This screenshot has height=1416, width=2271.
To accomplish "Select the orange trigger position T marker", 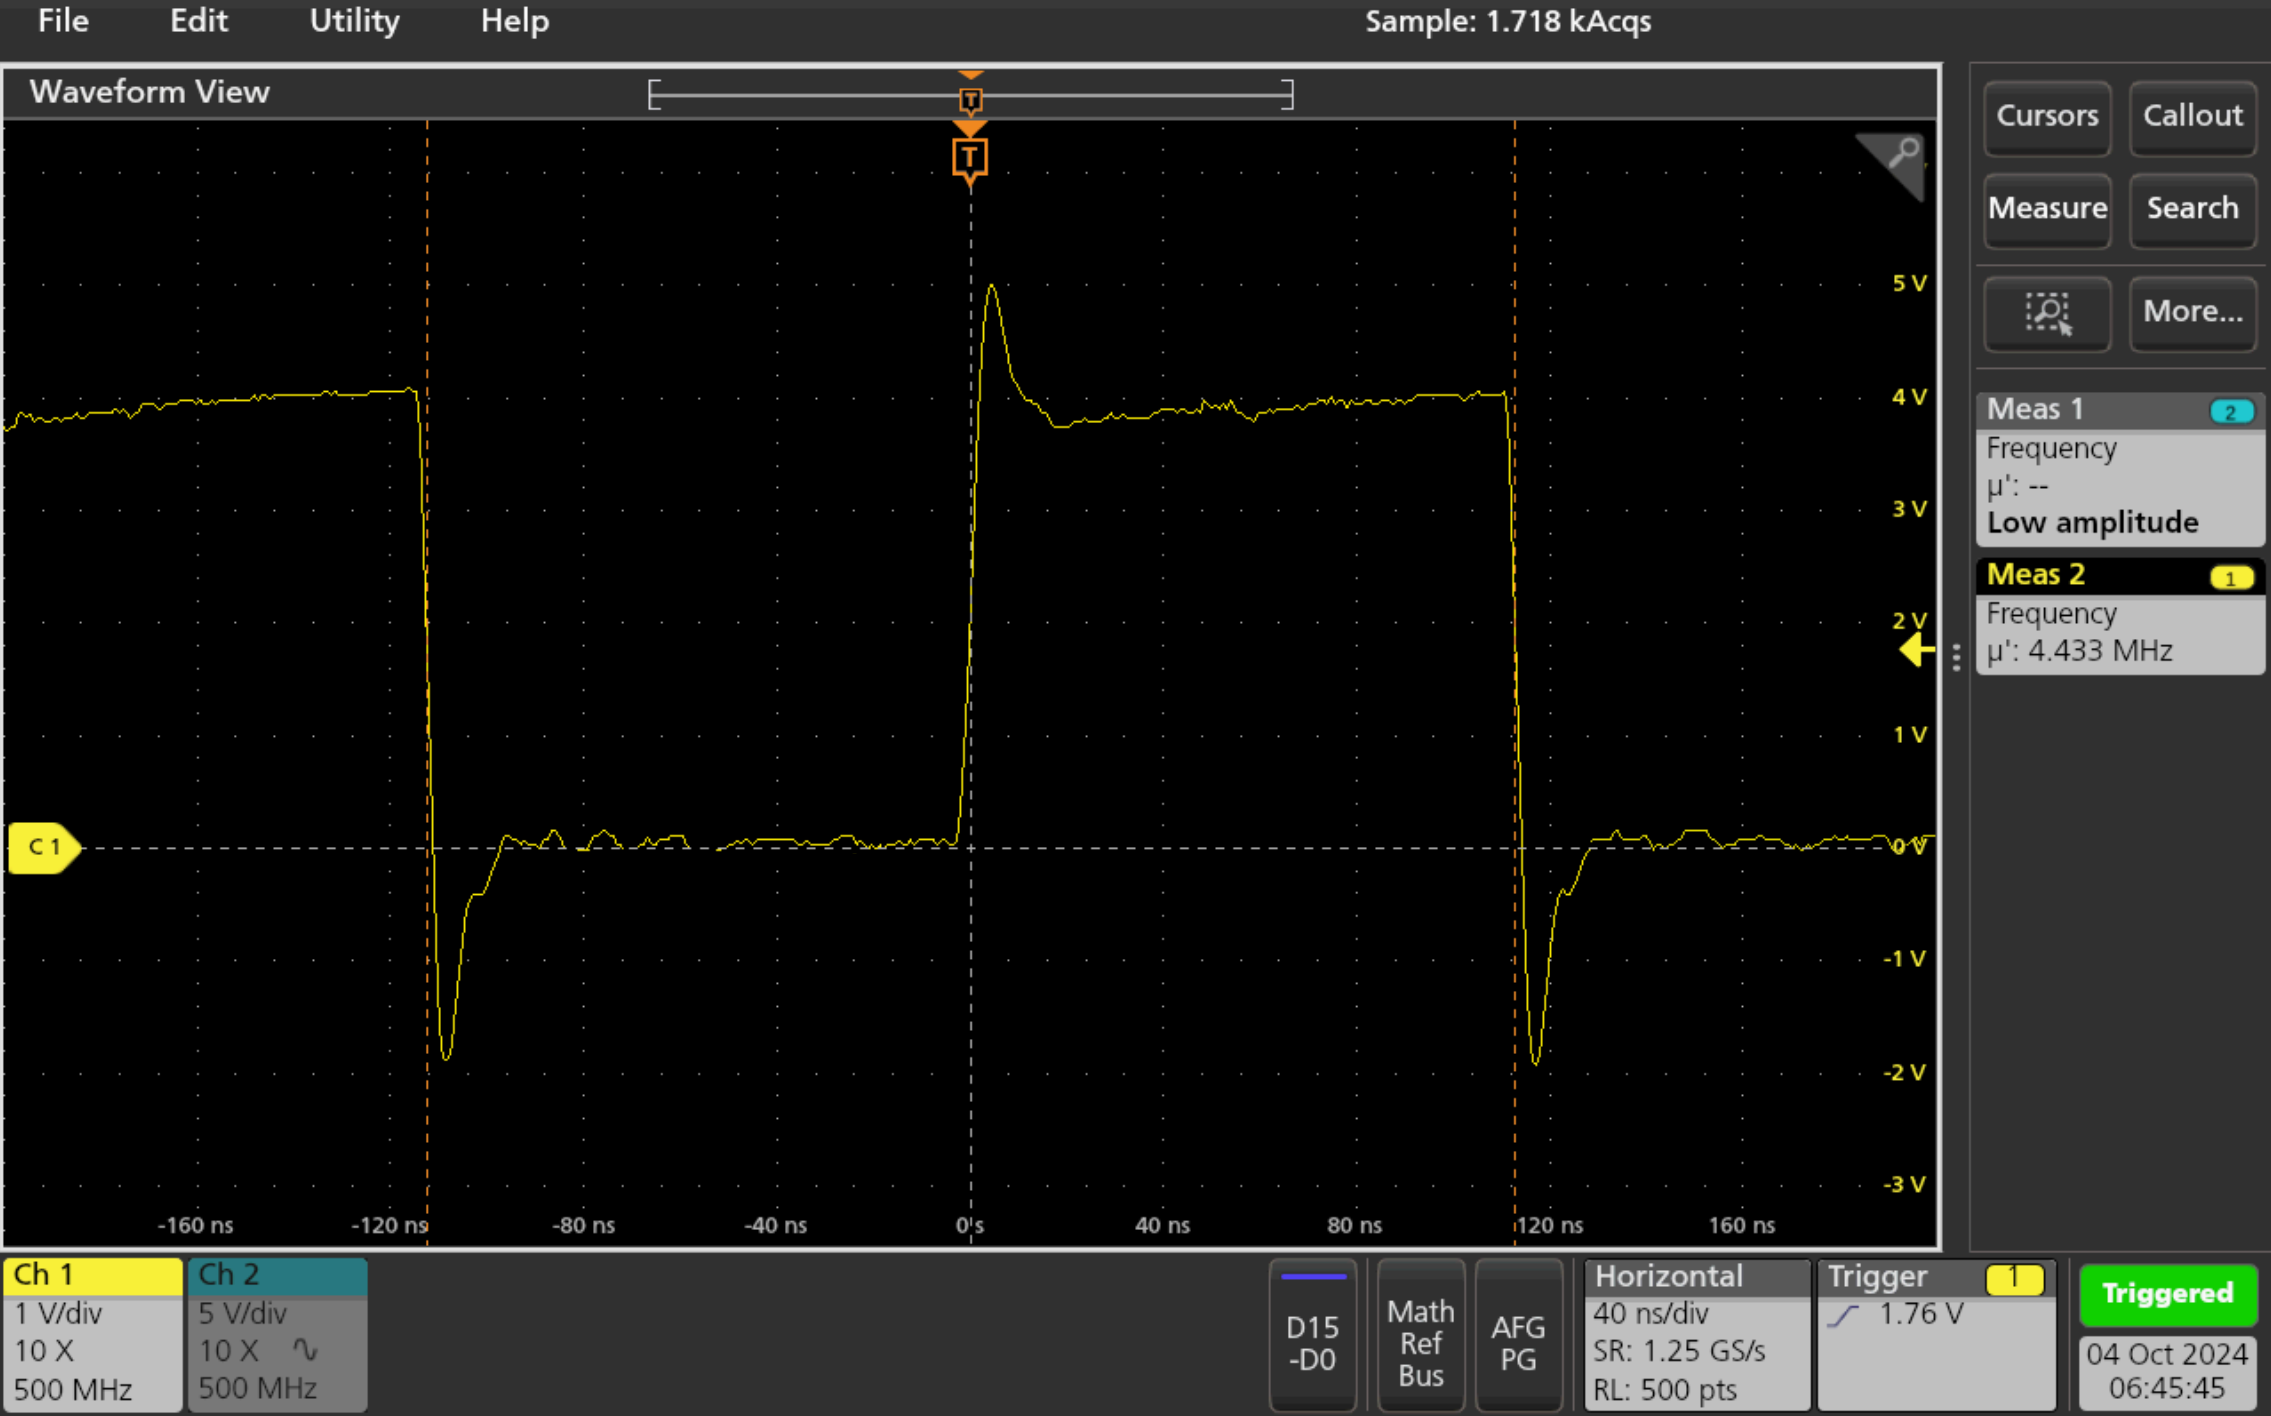I will [969, 158].
